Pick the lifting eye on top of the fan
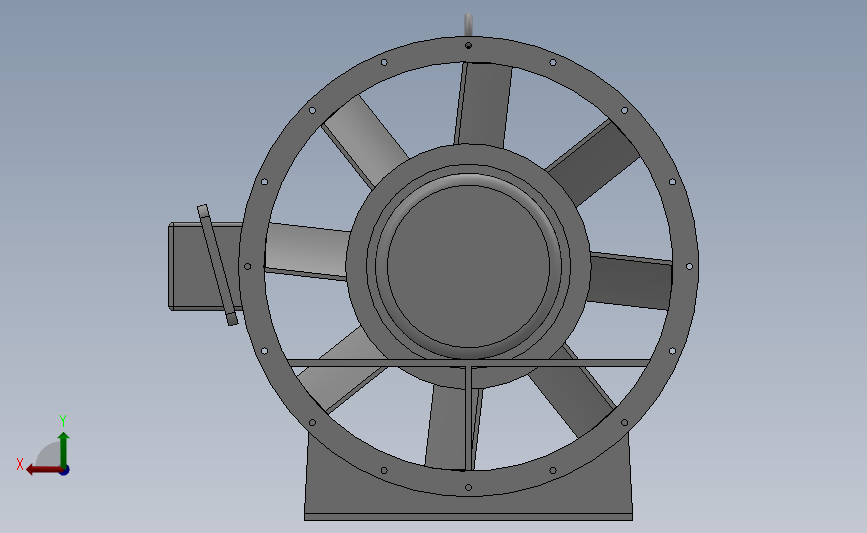This screenshot has height=533, width=867. point(468,25)
